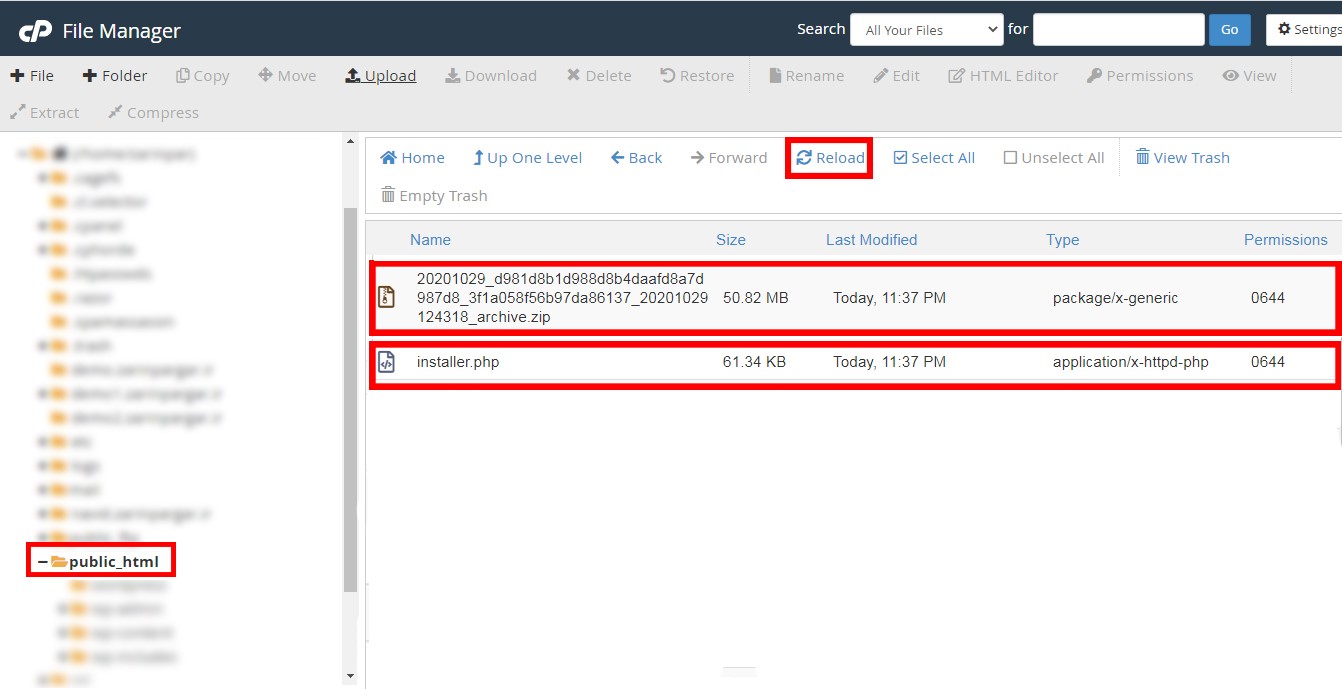Click the zip archive file icon

point(386,298)
